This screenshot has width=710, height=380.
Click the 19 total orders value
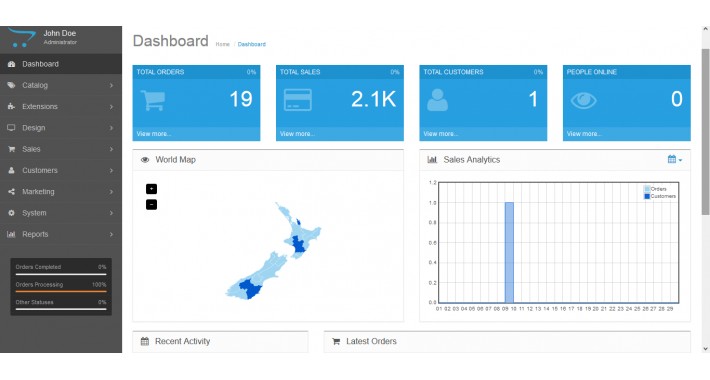240,99
